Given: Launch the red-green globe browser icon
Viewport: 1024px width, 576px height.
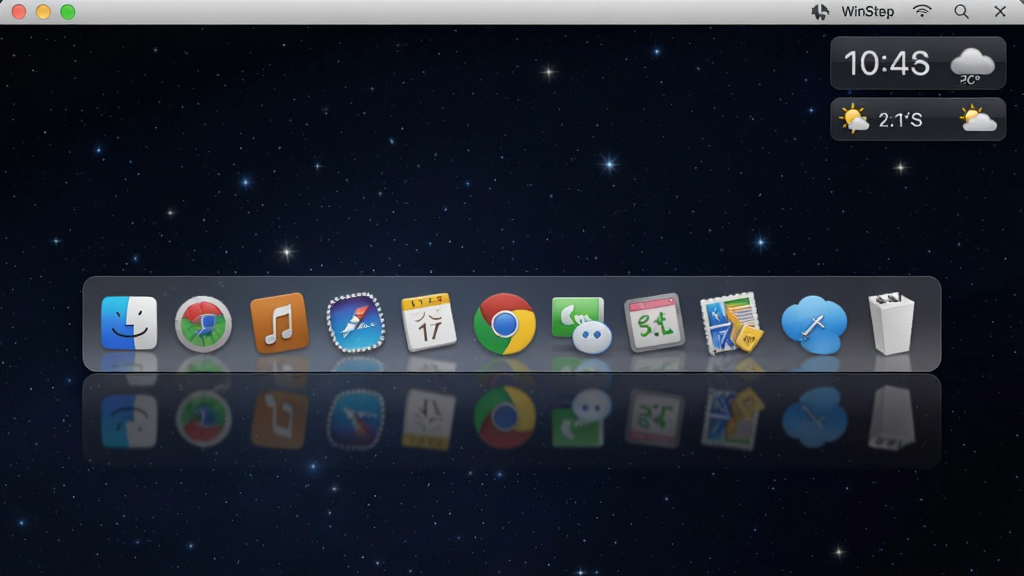Looking at the screenshot, I should (x=203, y=325).
